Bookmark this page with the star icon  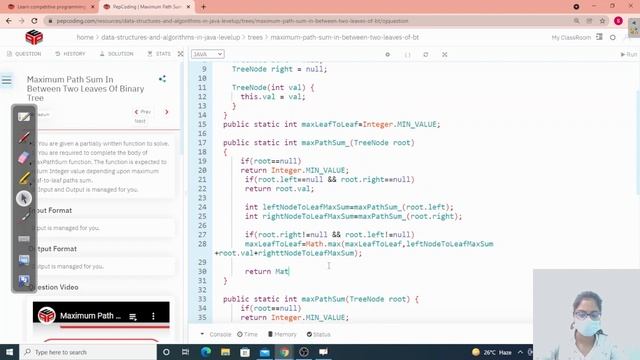point(602,21)
